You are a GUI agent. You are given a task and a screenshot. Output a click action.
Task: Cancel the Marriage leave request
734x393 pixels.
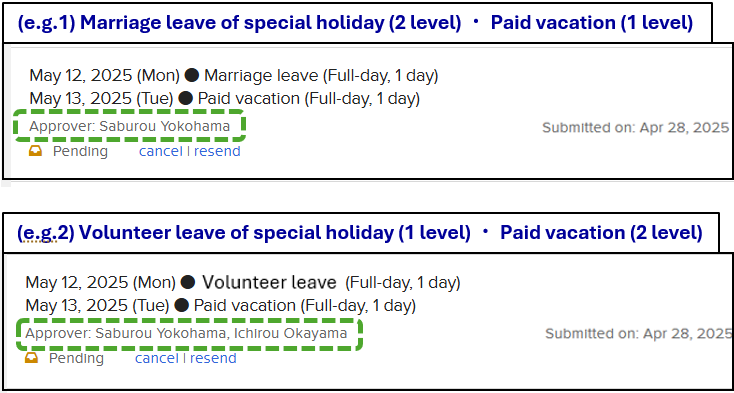tap(161, 152)
